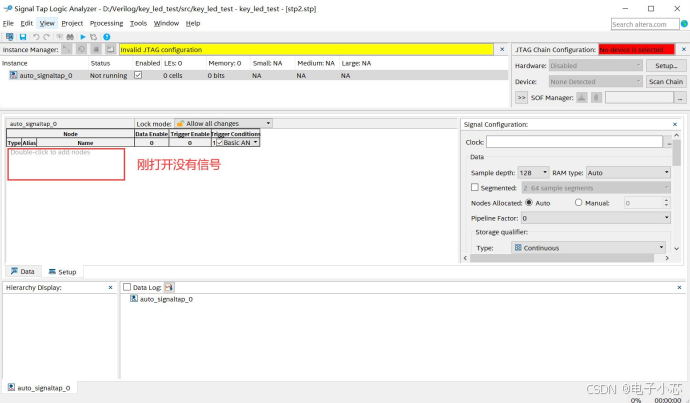The width and height of the screenshot is (690, 403).
Task: Redo the action in toolbar
Action: coord(46,37)
